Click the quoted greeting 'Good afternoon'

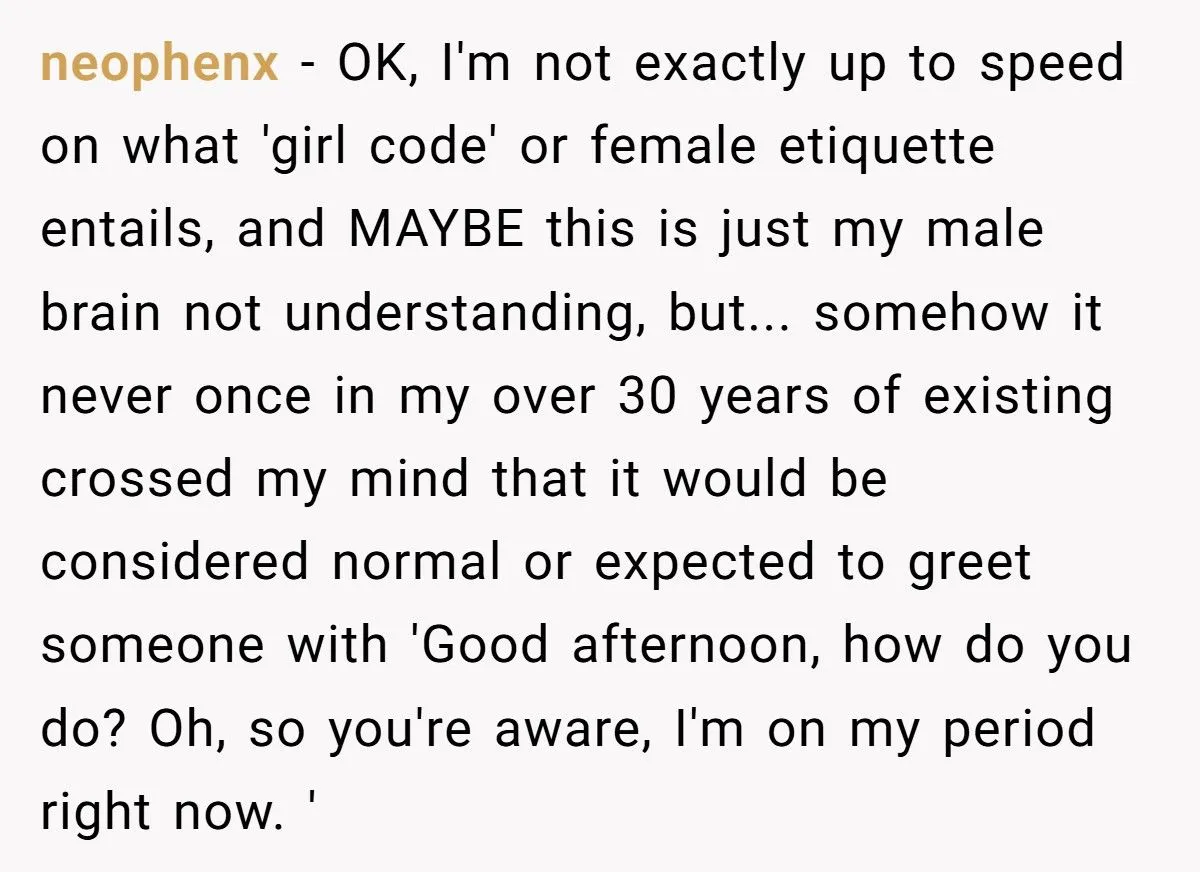tap(619, 644)
